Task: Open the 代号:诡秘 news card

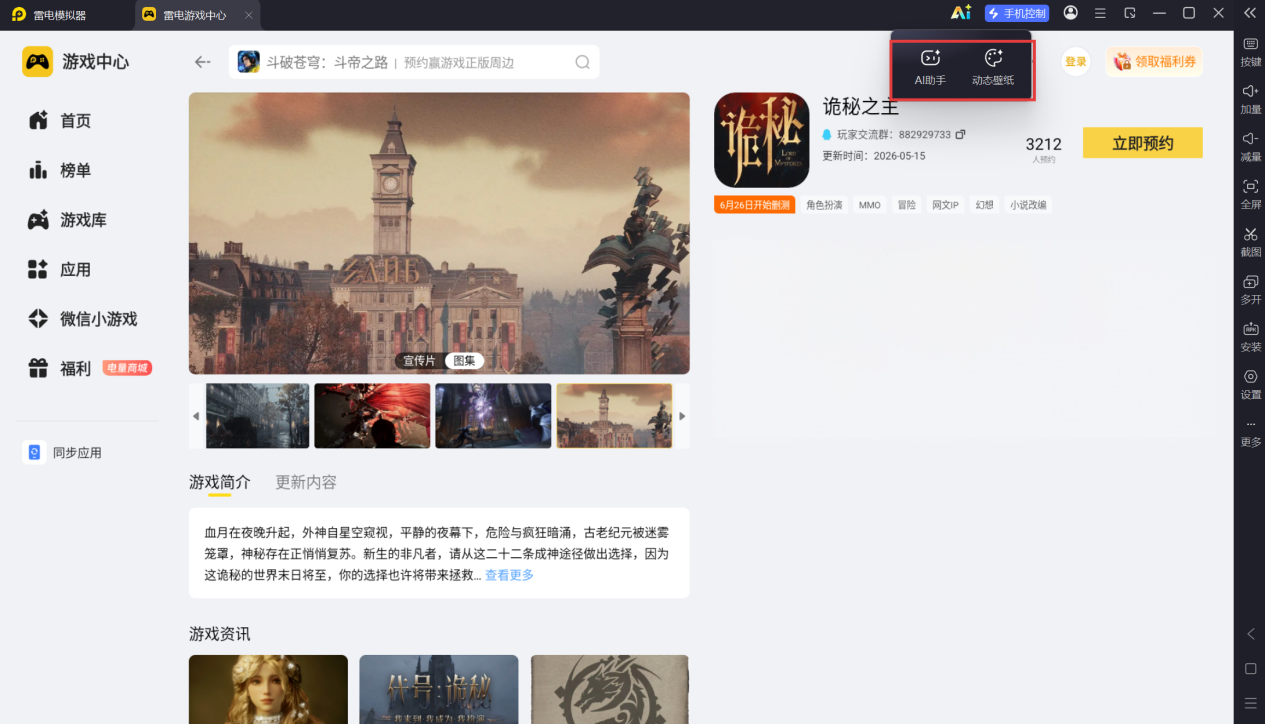Action: point(439,689)
